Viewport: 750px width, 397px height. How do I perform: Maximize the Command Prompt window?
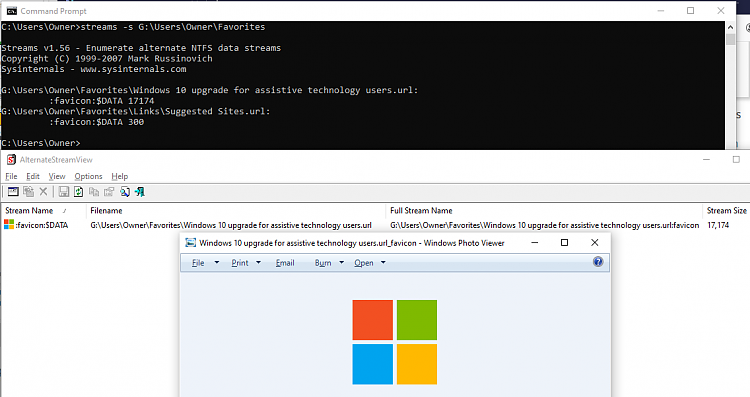coord(691,11)
